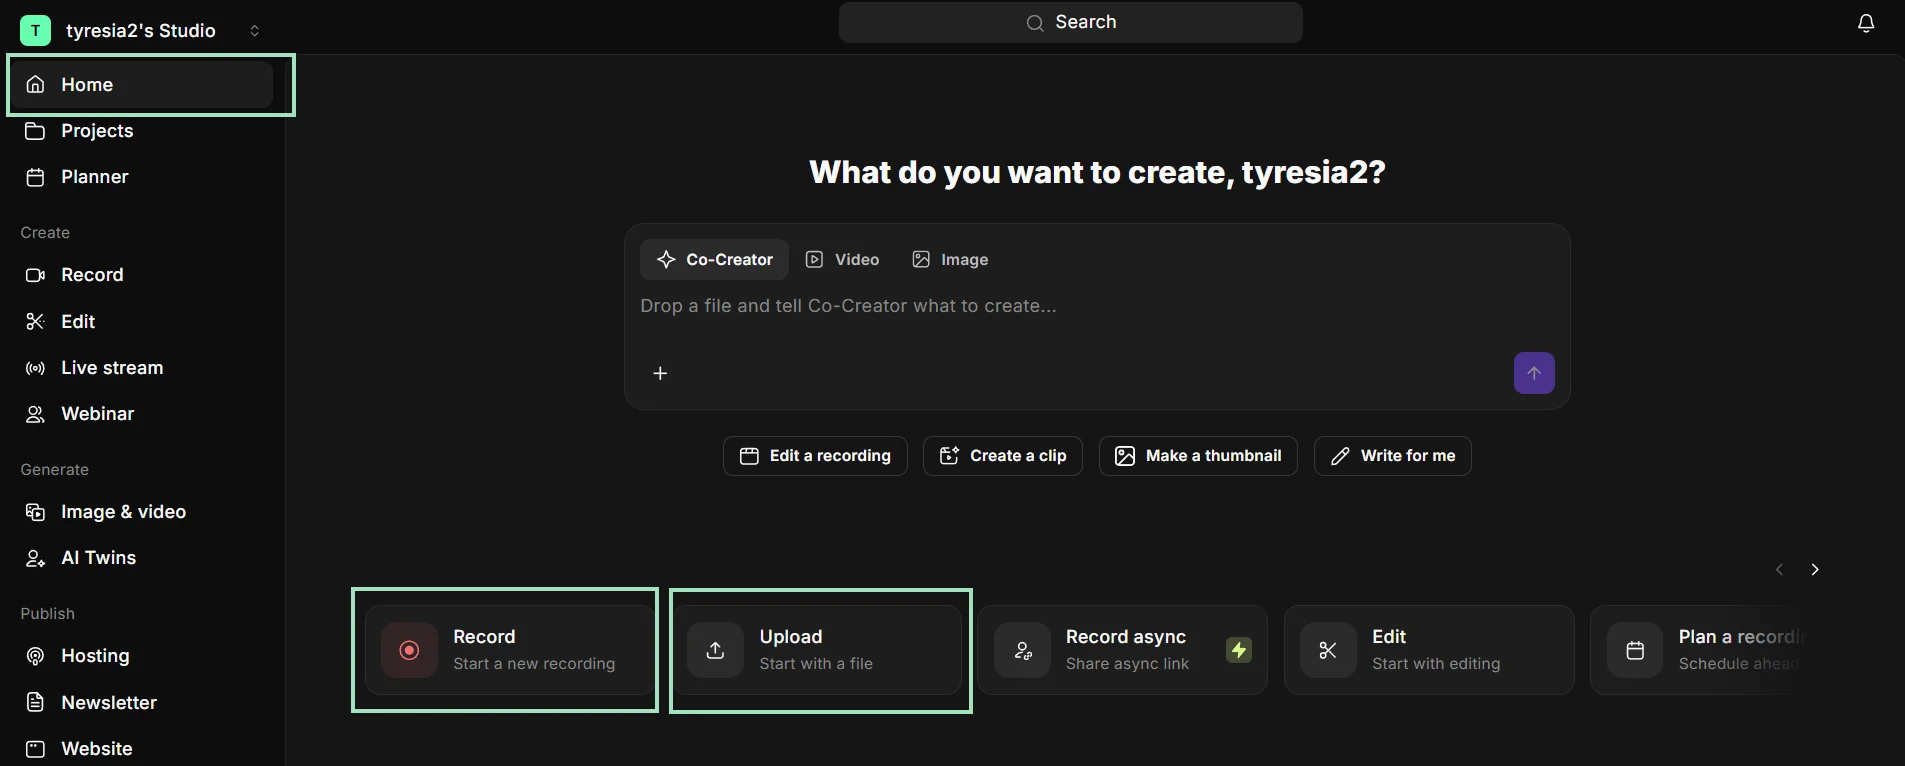Start a new recording card
The width and height of the screenshot is (1905, 766).
click(508, 650)
